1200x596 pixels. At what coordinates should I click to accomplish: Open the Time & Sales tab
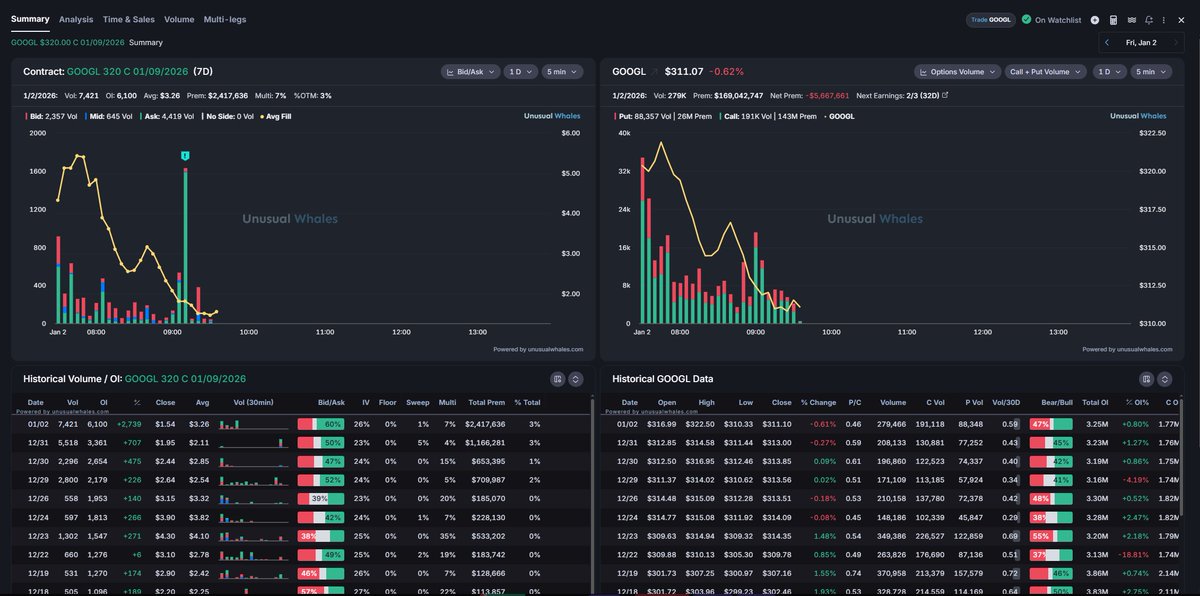click(x=129, y=19)
